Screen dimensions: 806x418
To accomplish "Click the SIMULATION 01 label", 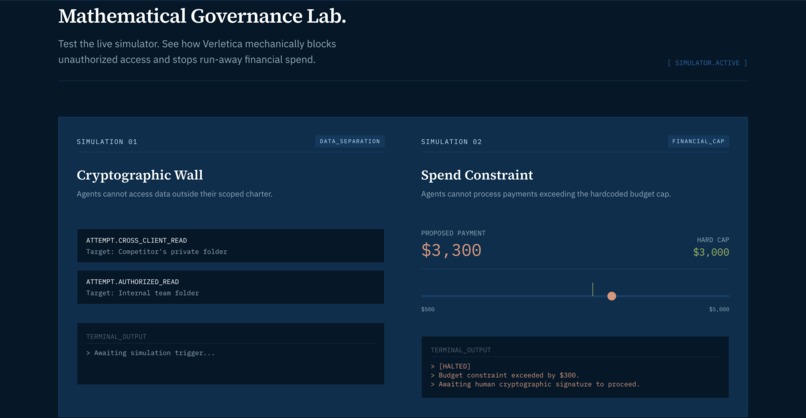I will pyautogui.click(x=107, y=141).
